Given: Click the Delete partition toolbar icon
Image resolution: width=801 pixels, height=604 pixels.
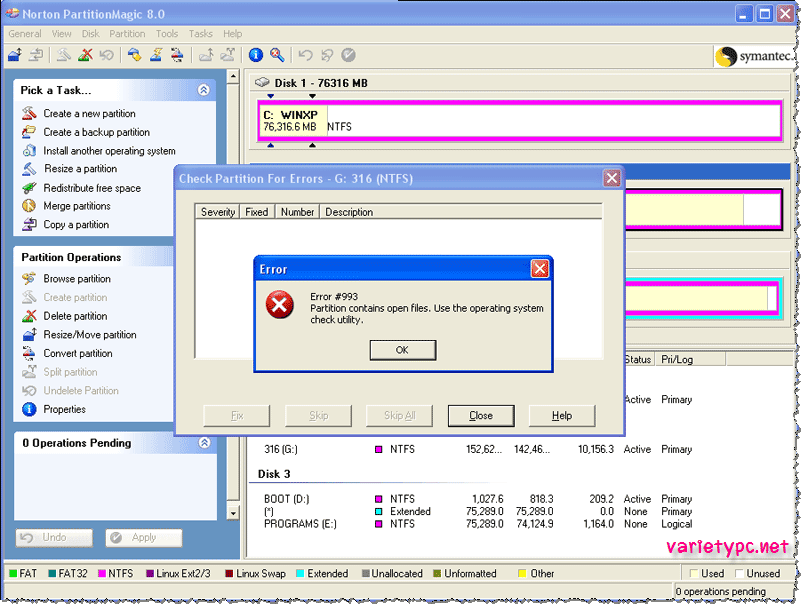Looking at the screenshot, I should click(x=85, y=55).
